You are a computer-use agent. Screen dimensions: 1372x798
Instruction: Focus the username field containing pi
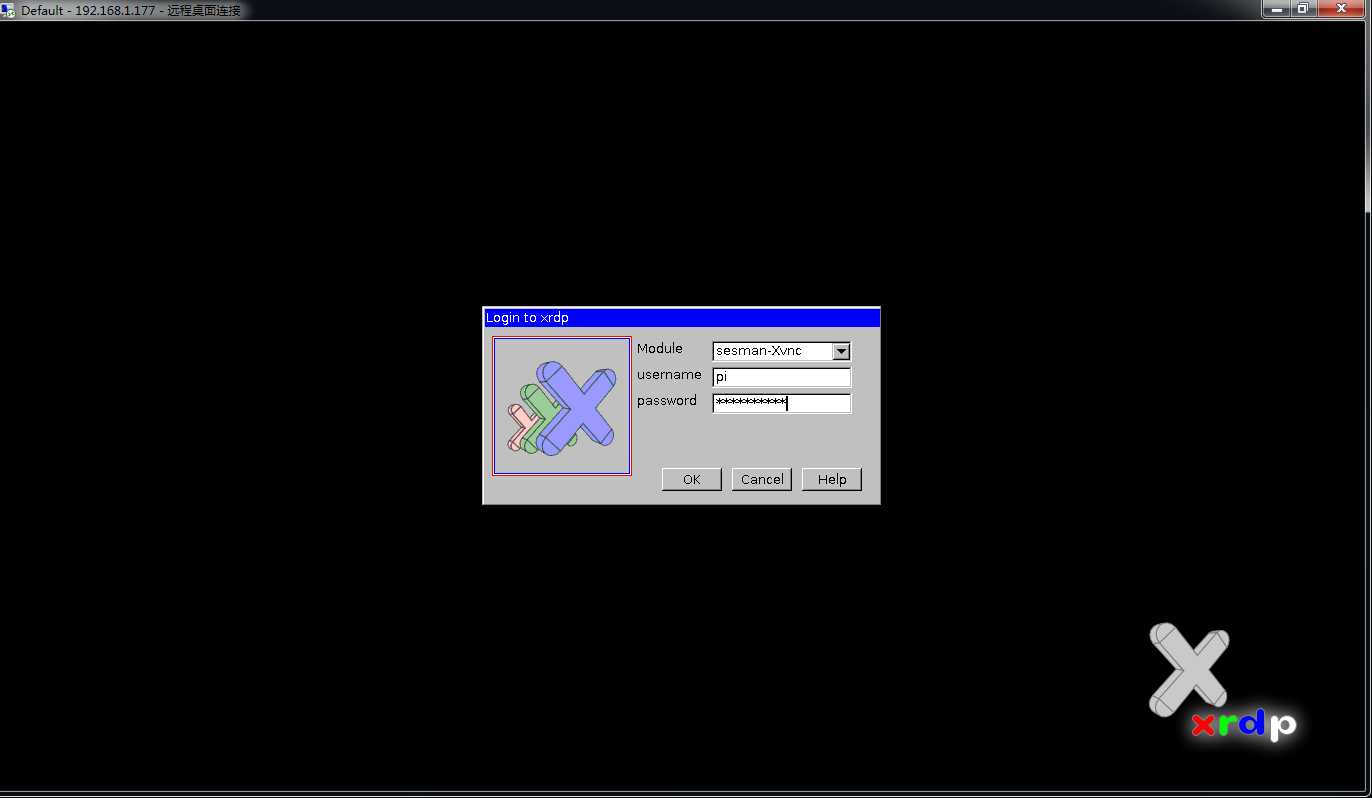(781, 377)
